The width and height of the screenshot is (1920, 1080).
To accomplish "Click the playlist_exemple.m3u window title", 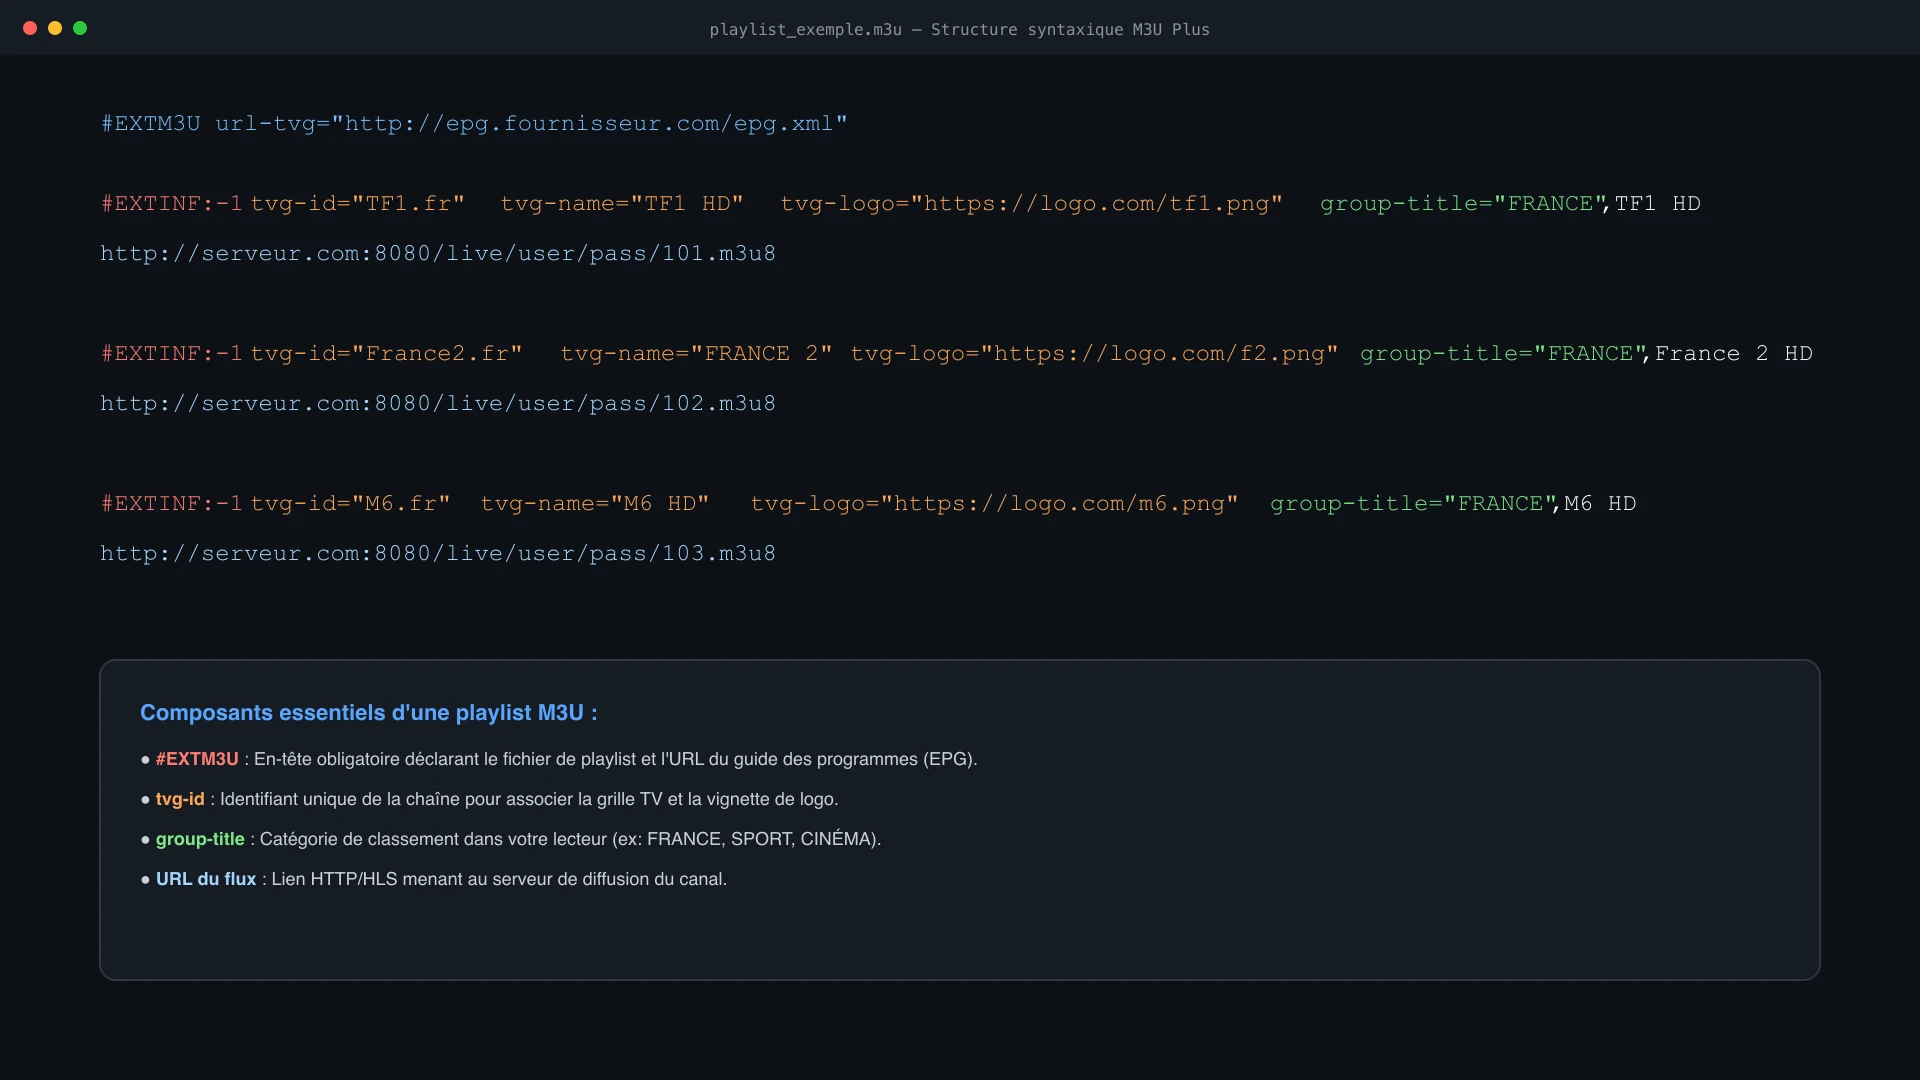I will tap(960, 30).
